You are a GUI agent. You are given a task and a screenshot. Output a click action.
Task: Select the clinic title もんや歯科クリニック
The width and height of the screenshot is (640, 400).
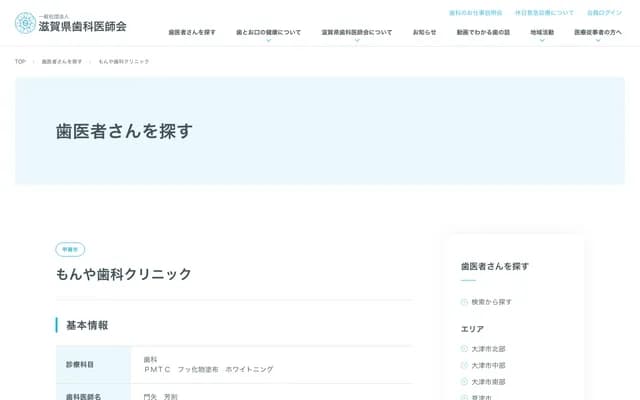124,274
